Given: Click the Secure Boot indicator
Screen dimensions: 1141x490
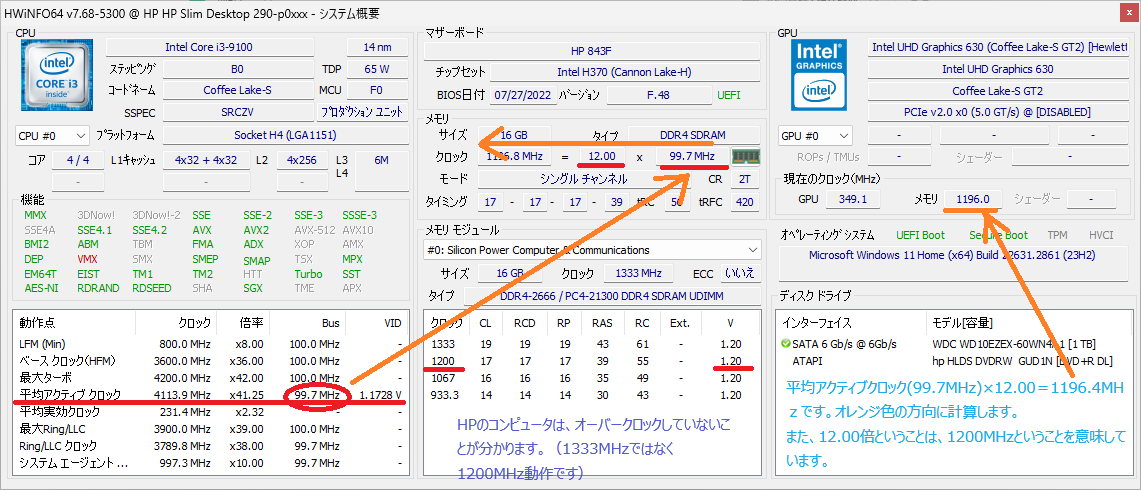Looking at the screenshot, I should click(x=998, y=235).
